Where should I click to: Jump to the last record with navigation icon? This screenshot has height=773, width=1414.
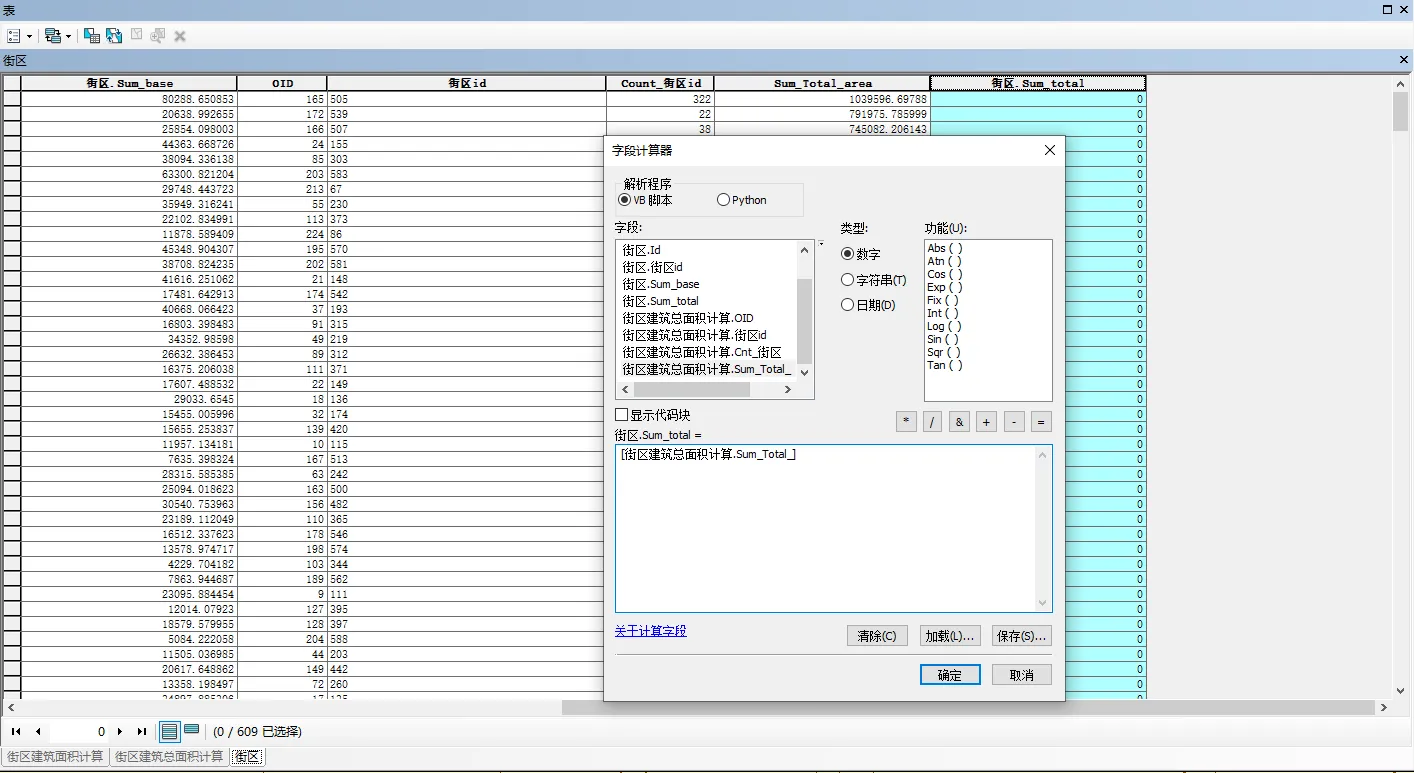coord(142,731)
